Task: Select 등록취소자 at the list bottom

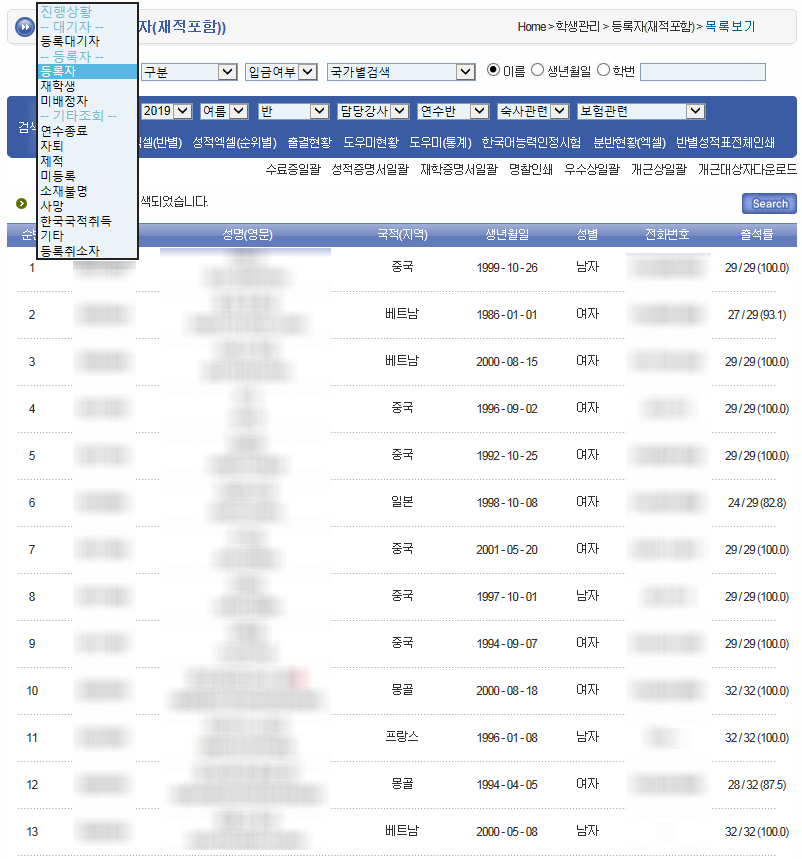Action: click(70, 250)
